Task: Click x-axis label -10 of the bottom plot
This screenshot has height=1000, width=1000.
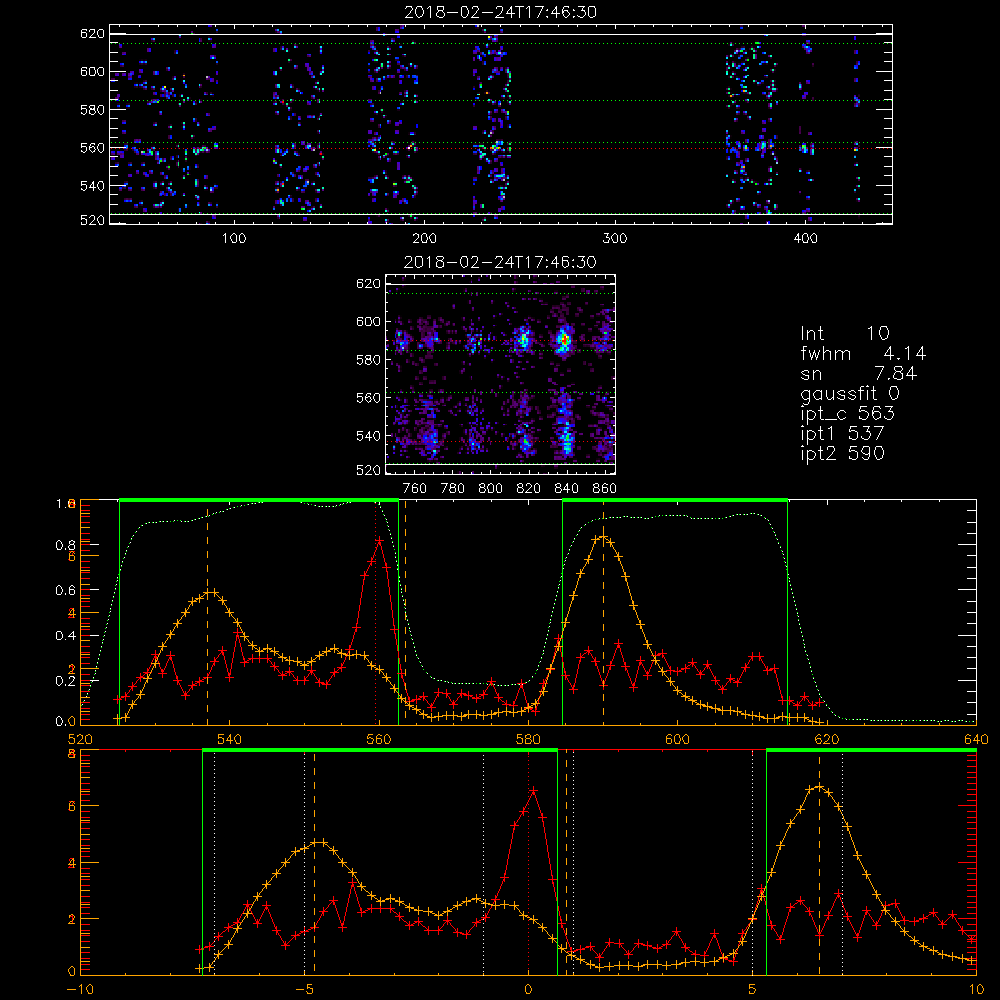Action: tap(80, 989)
